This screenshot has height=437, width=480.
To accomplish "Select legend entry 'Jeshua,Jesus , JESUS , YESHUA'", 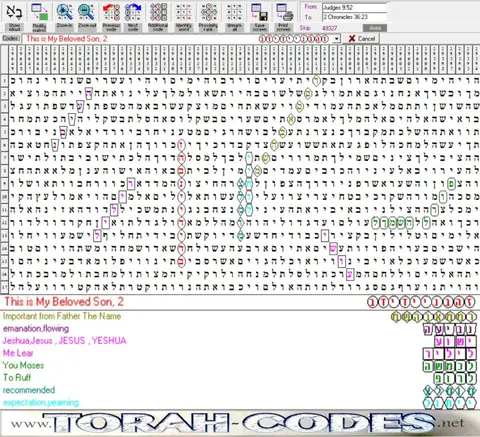I will tap(64, 341).
